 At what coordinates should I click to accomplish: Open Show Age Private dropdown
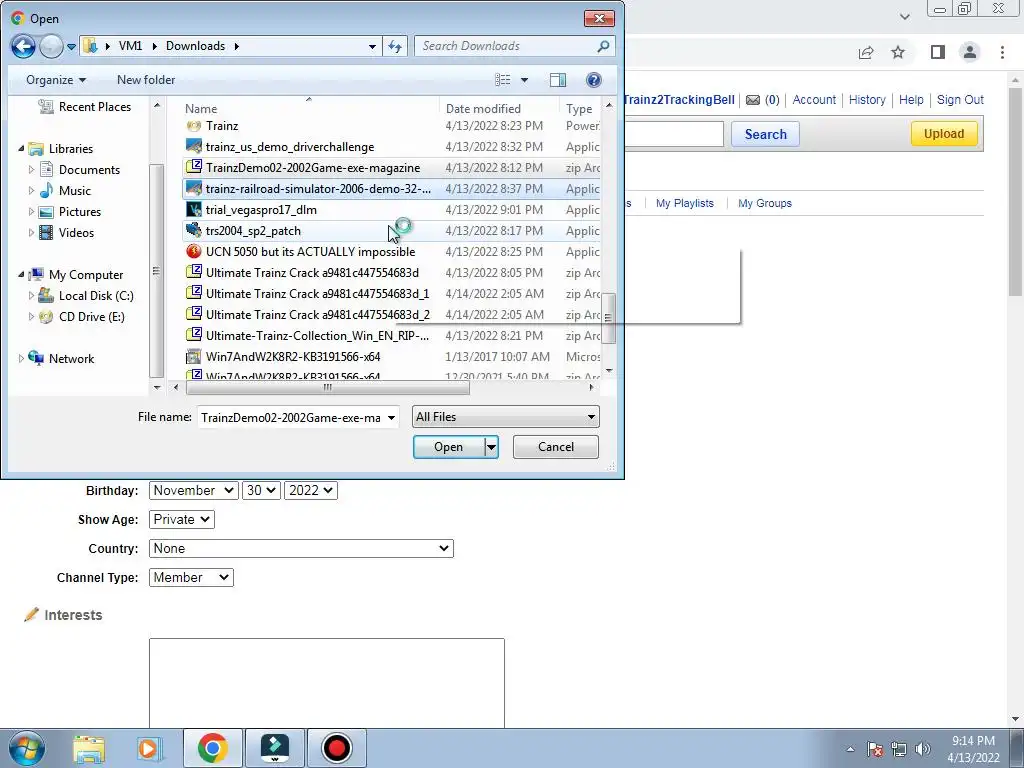182,520
